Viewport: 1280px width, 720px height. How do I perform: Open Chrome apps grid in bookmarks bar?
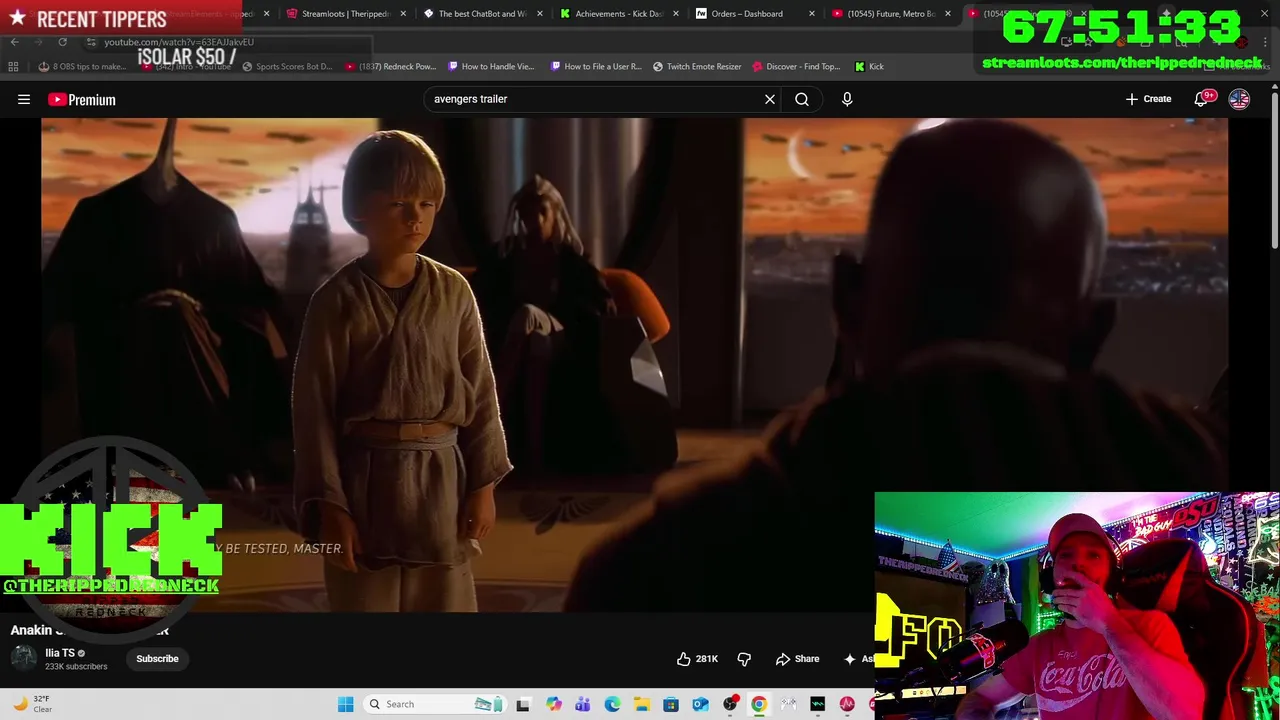(x=13, y=66)
